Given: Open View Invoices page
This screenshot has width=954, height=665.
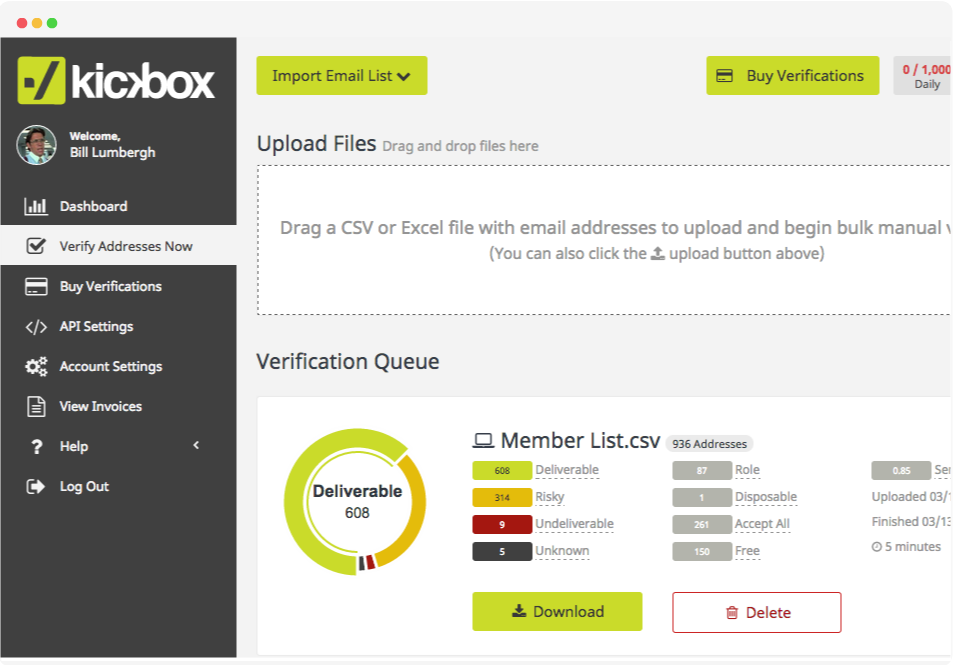Looking at the screenshot, I should 119,406.
